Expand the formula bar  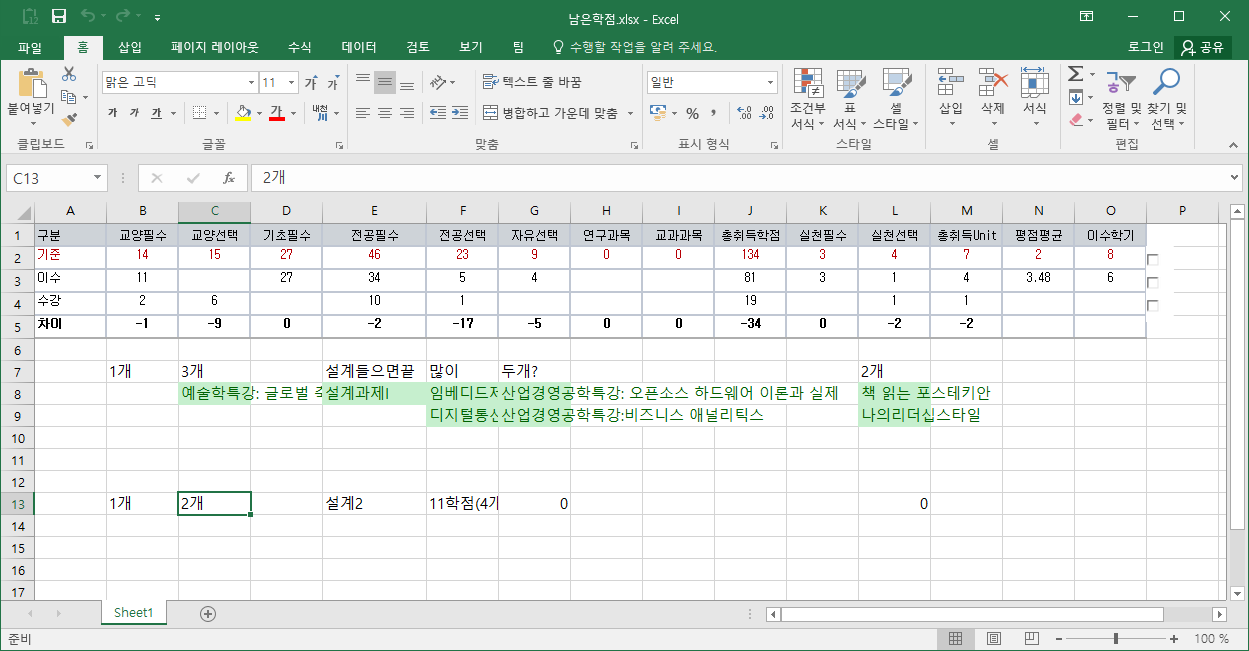pos(1234,178)
